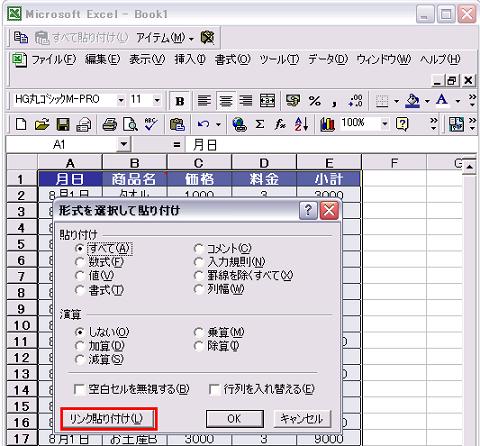Click the キャンセル button
The height and width of the screenshot is (446, 480).
coord(302,419)
